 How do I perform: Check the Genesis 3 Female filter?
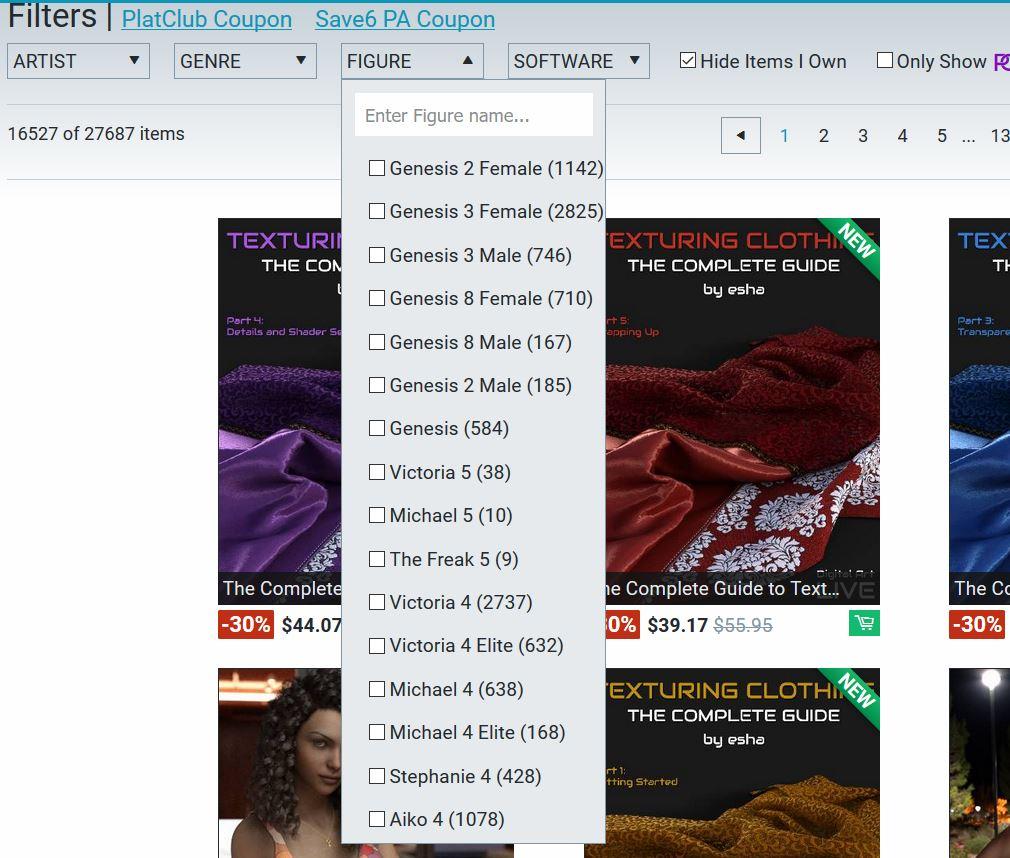tap(377, 211)
